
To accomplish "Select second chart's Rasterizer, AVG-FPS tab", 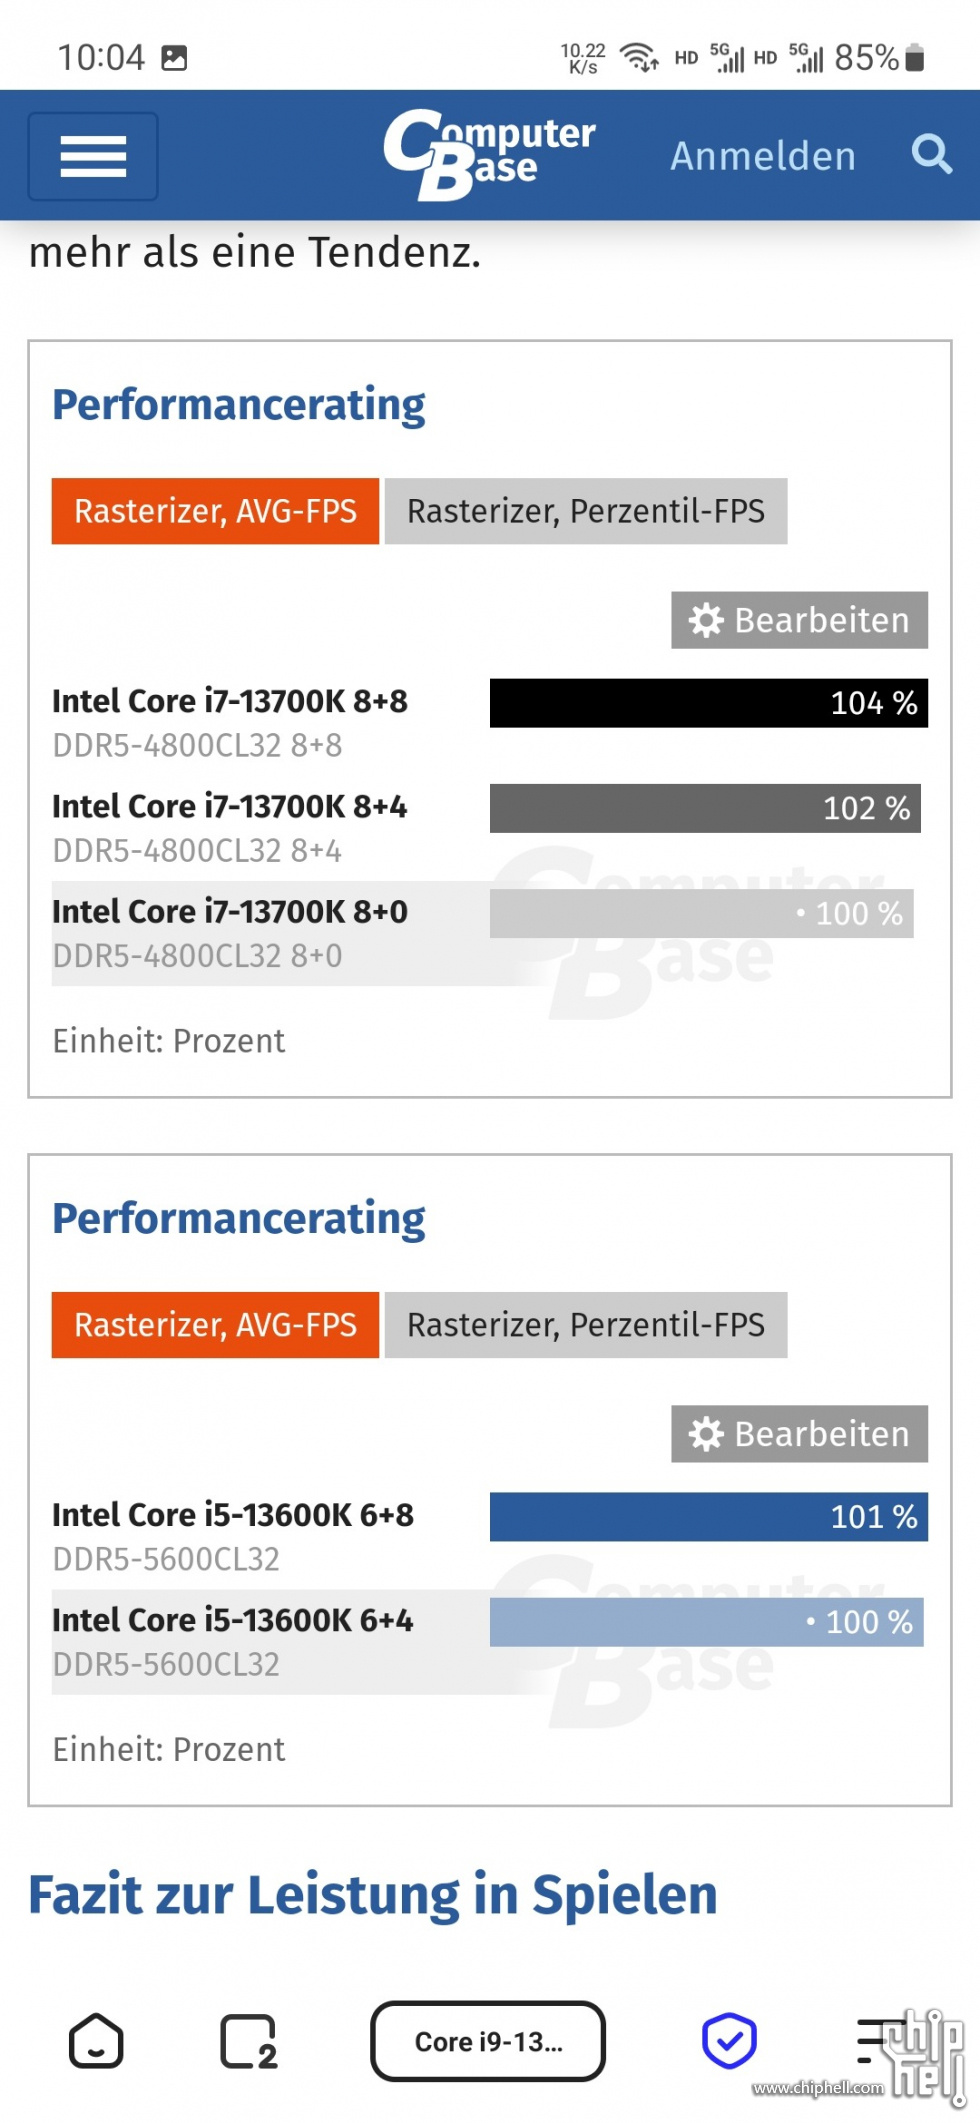I will tap(215, 1325).
